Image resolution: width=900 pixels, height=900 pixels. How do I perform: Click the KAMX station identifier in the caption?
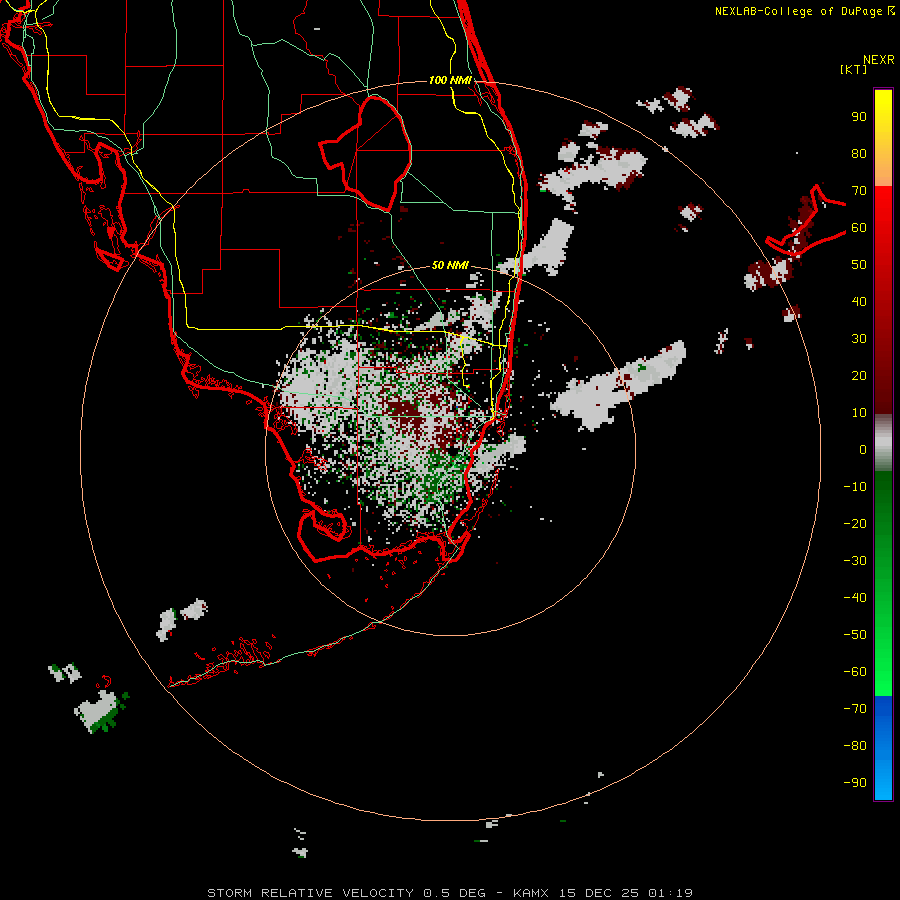click(x=531, y=893)
